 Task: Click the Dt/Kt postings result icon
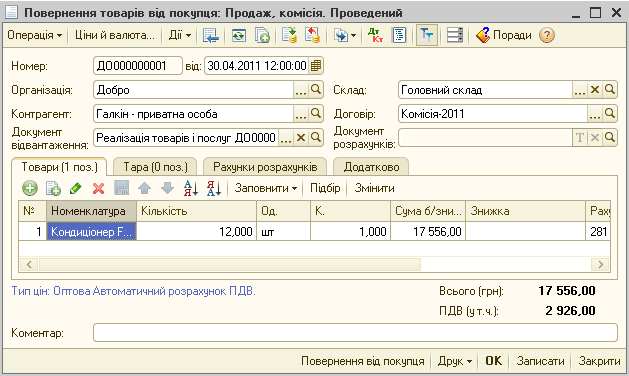375,35
